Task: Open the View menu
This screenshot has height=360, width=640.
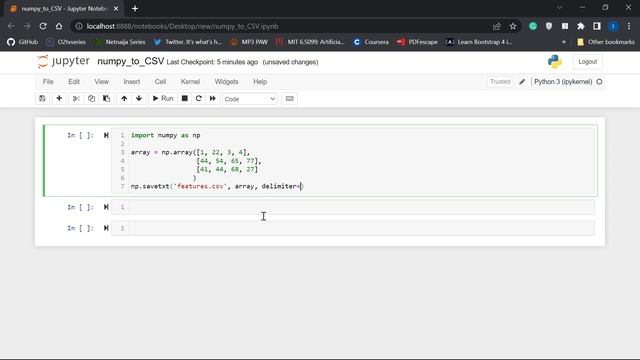Action: pyautogui.click(x=102, y=82)
